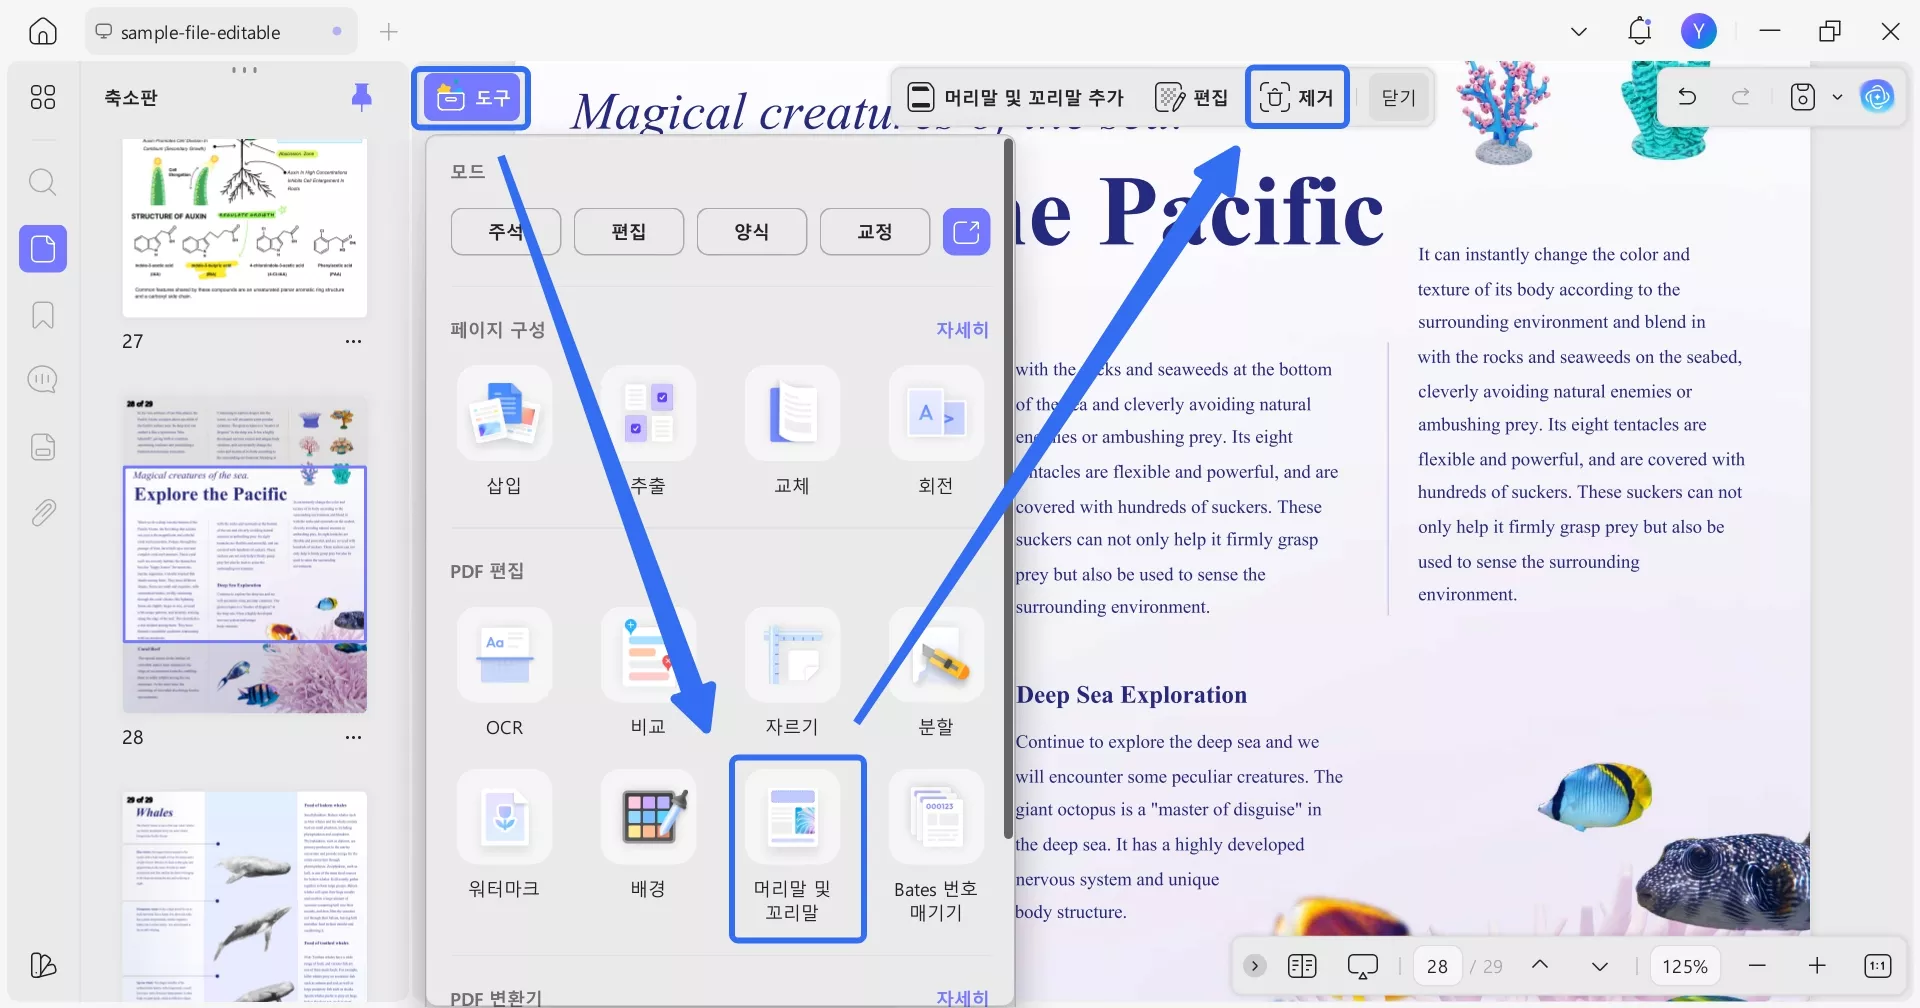
Task: Open the 자르기 (crop) tool
Action: point(791,672)
